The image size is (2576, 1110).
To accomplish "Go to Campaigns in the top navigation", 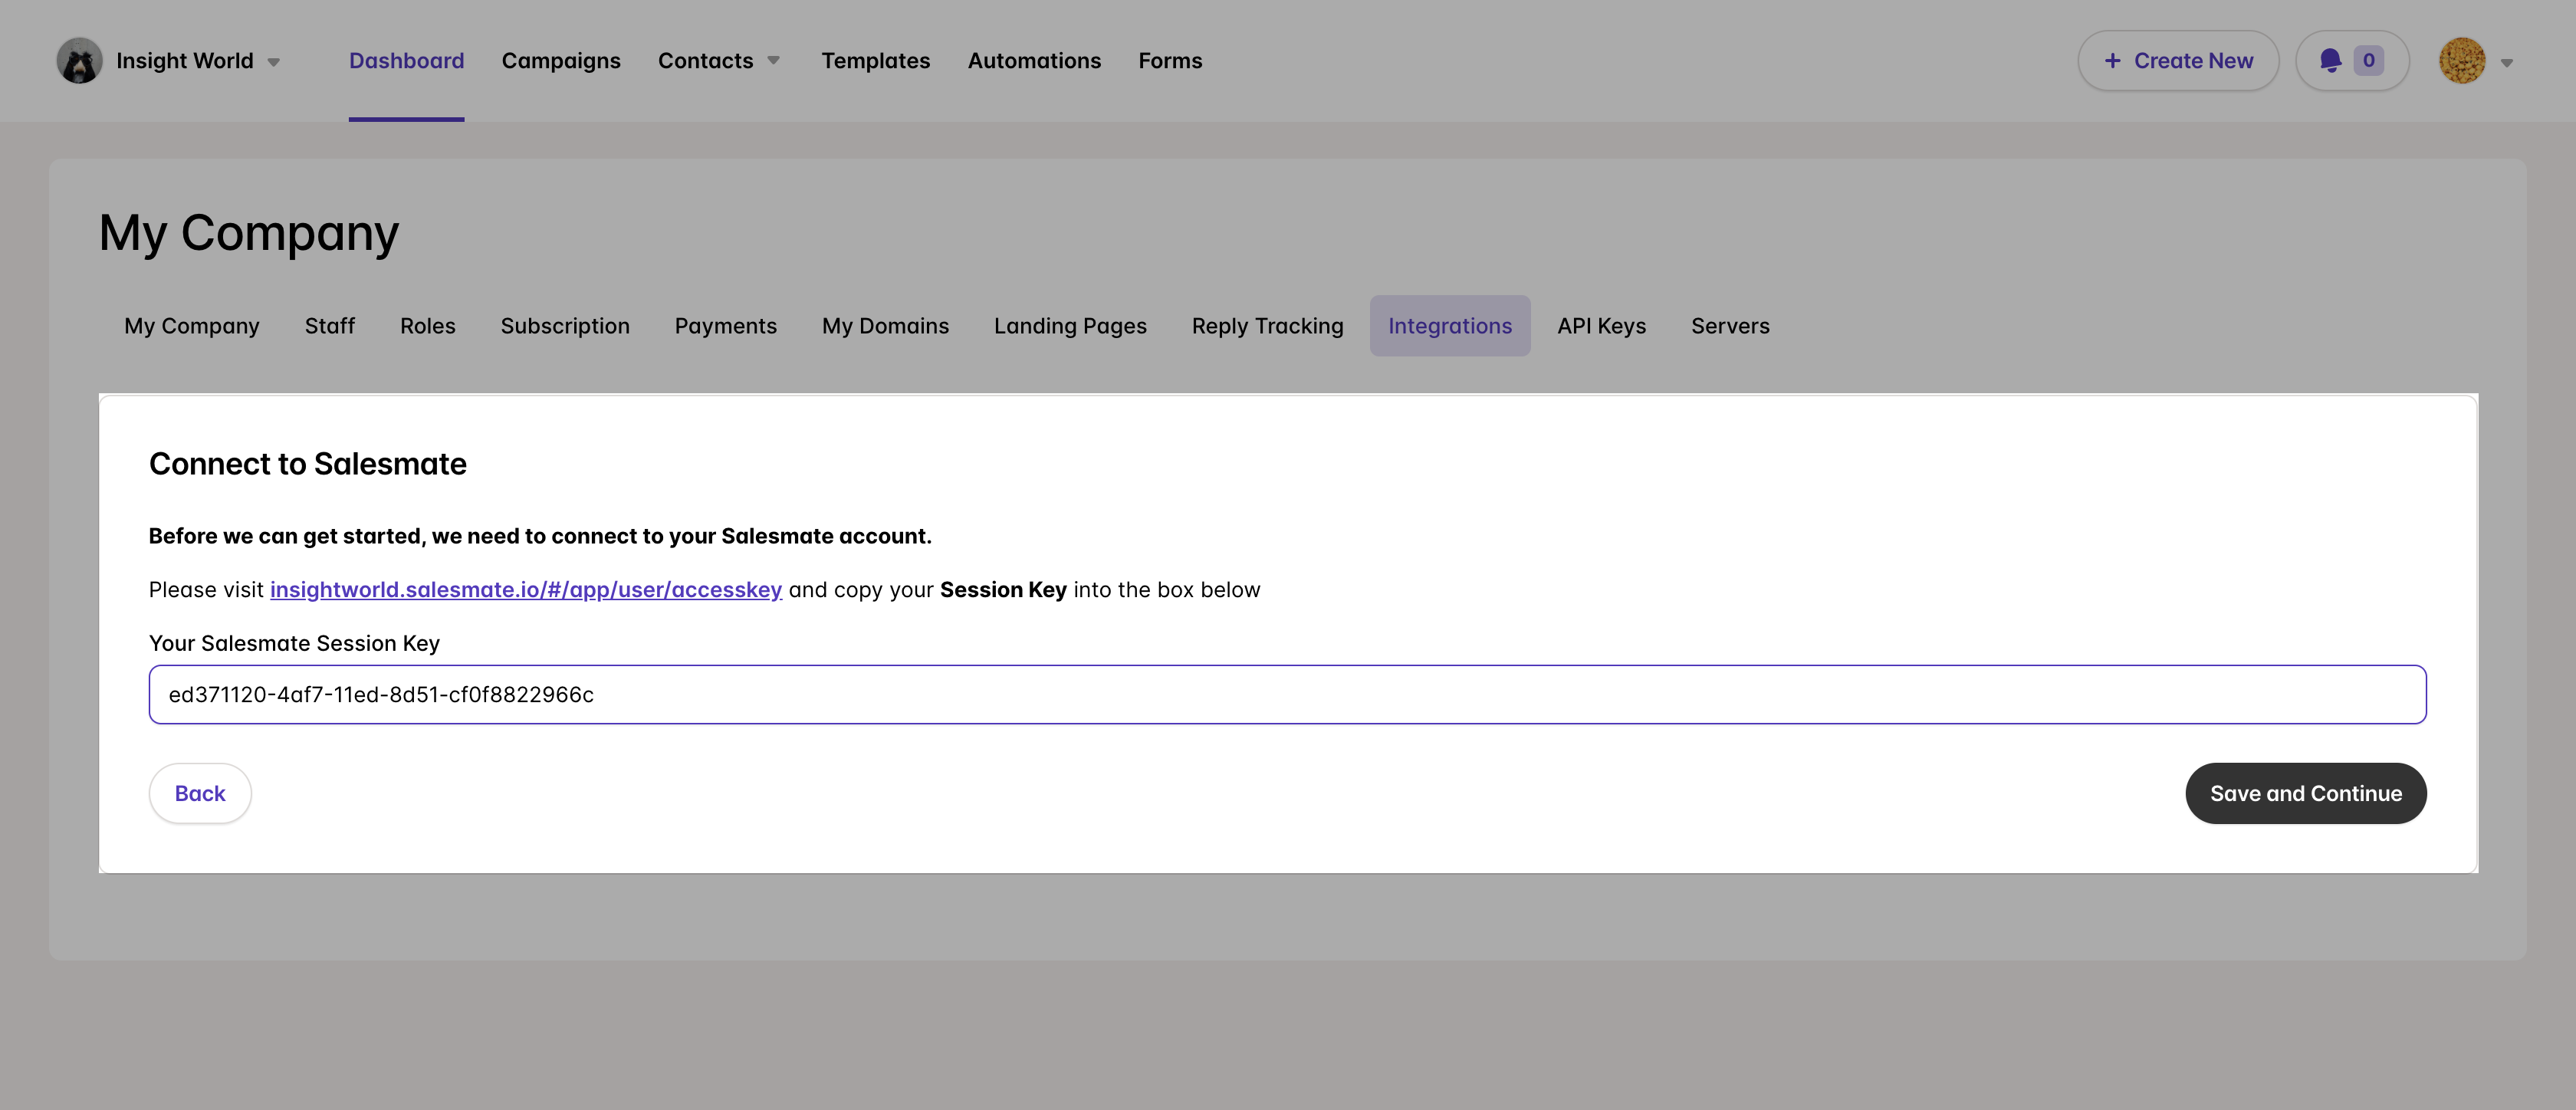I will [x=561, y=61].
